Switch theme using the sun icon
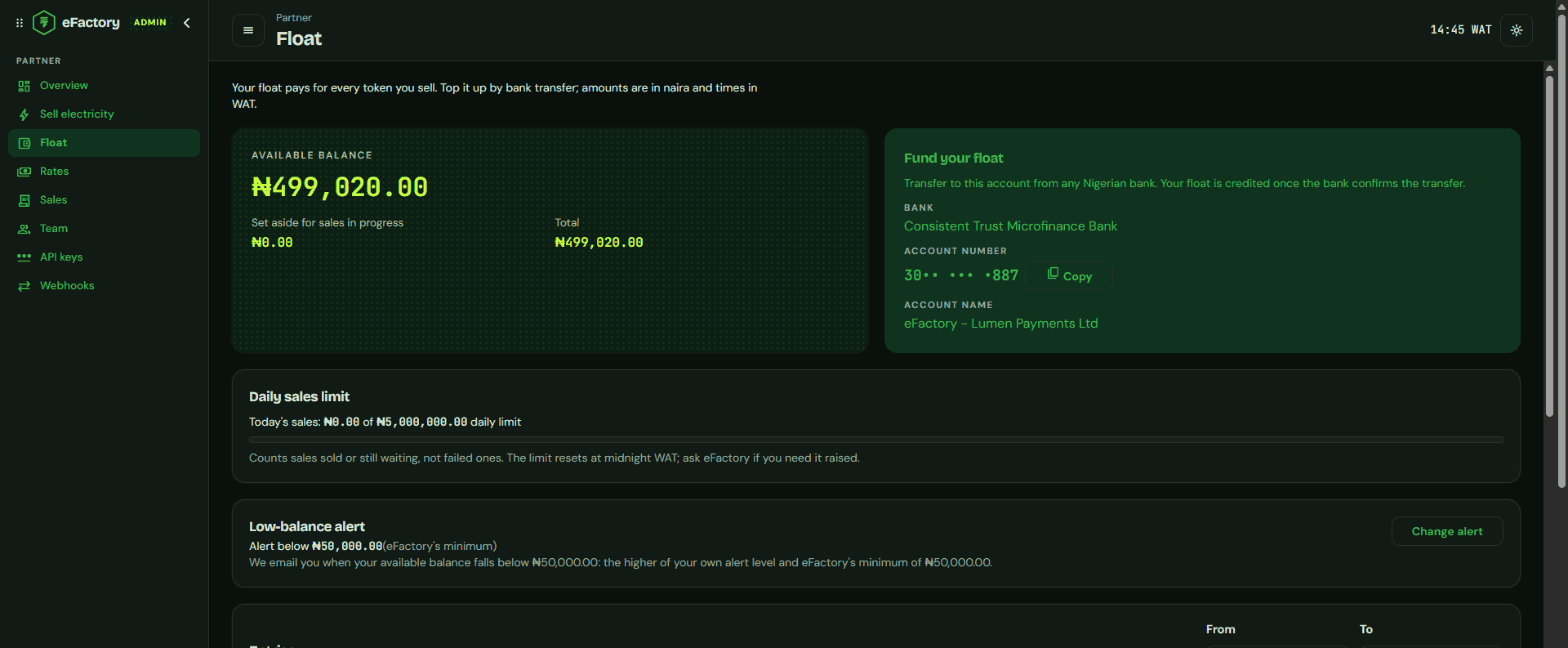 click(x=1516, y=30)
